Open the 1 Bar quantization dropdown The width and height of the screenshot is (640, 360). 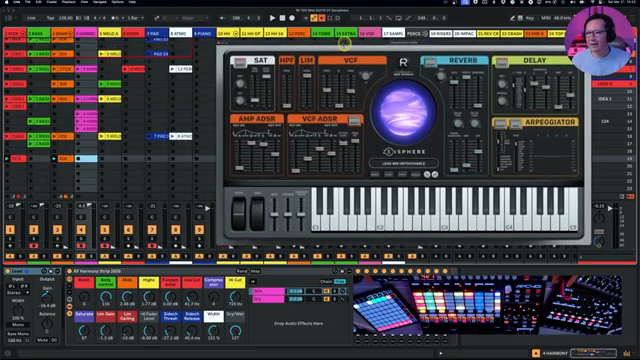(x=136, y=18)
